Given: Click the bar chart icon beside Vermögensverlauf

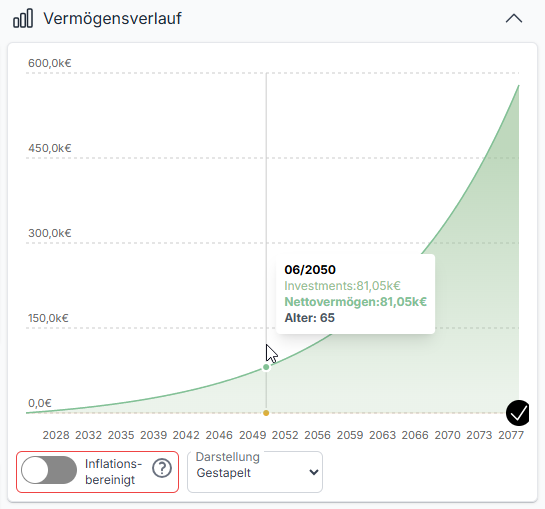Looking at the screenshot, I should [23, 18].
